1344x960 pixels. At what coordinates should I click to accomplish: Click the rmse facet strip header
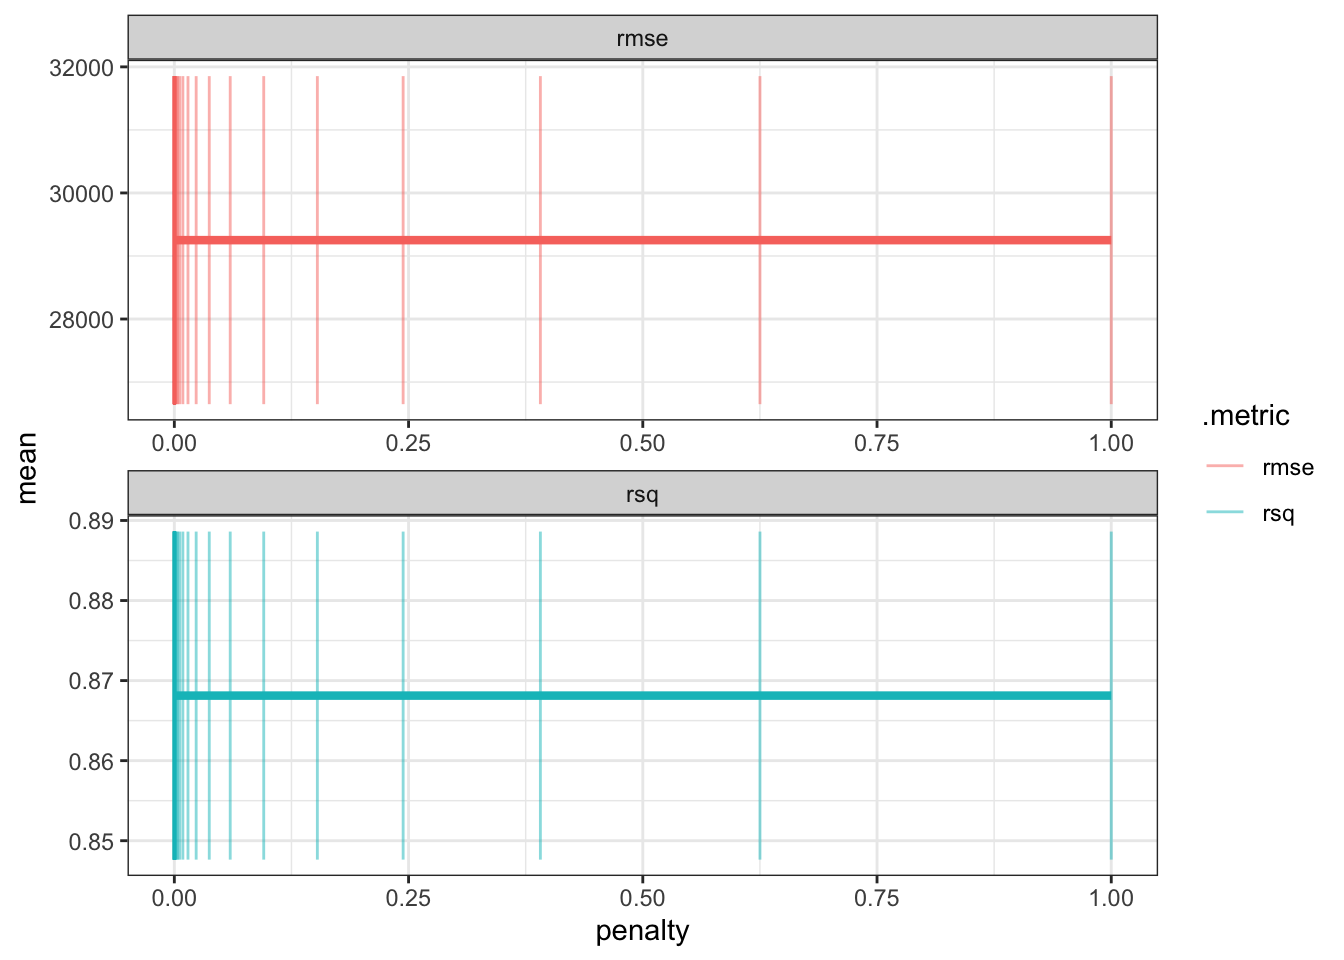642,39
